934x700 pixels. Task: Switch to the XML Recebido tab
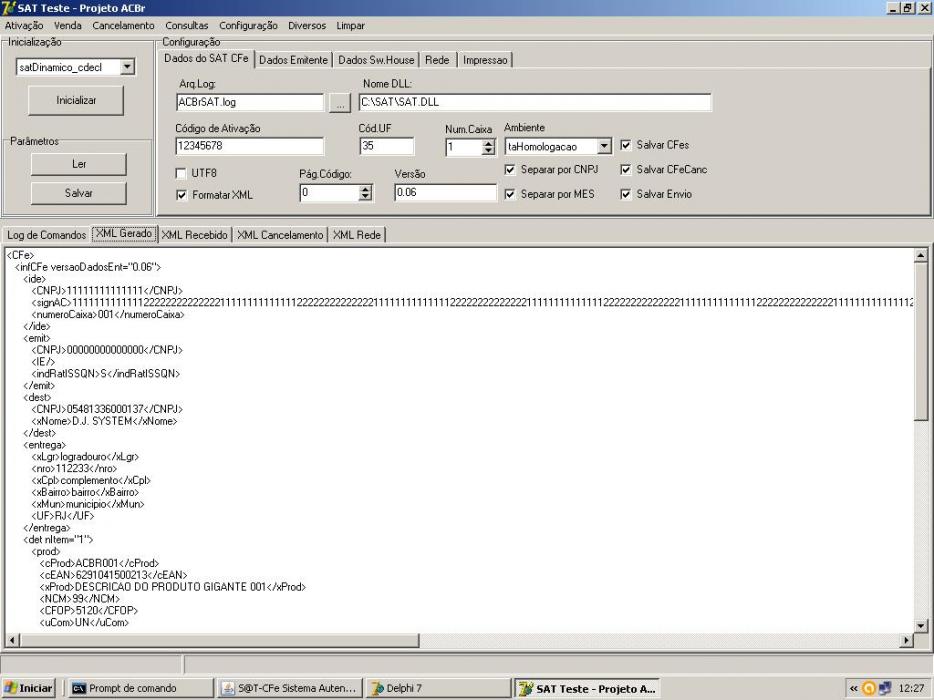pyautogui.click(x=194, y=235)
